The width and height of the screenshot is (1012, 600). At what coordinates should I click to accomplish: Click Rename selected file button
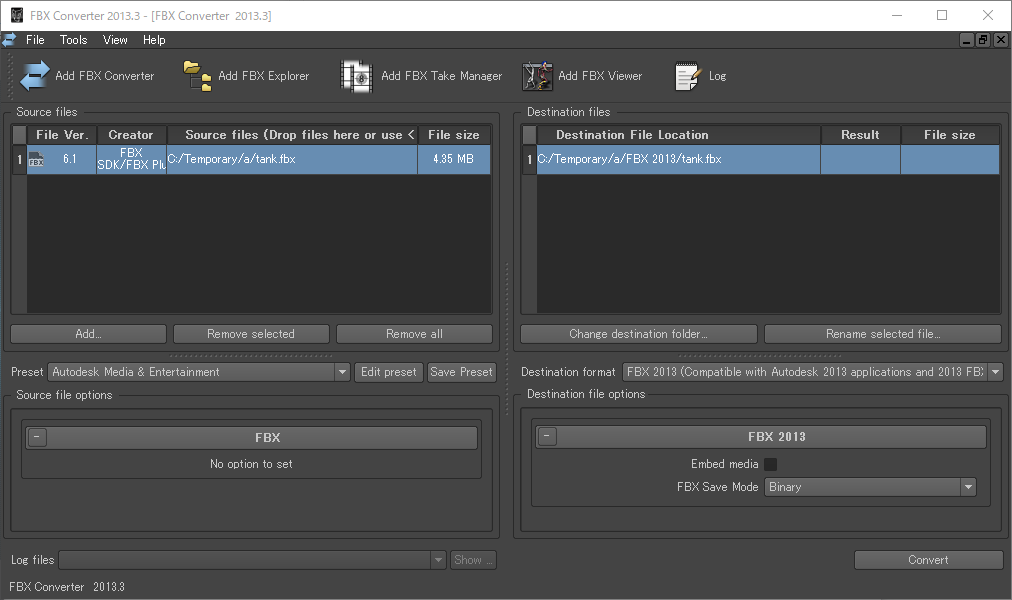tap(883, 334)
